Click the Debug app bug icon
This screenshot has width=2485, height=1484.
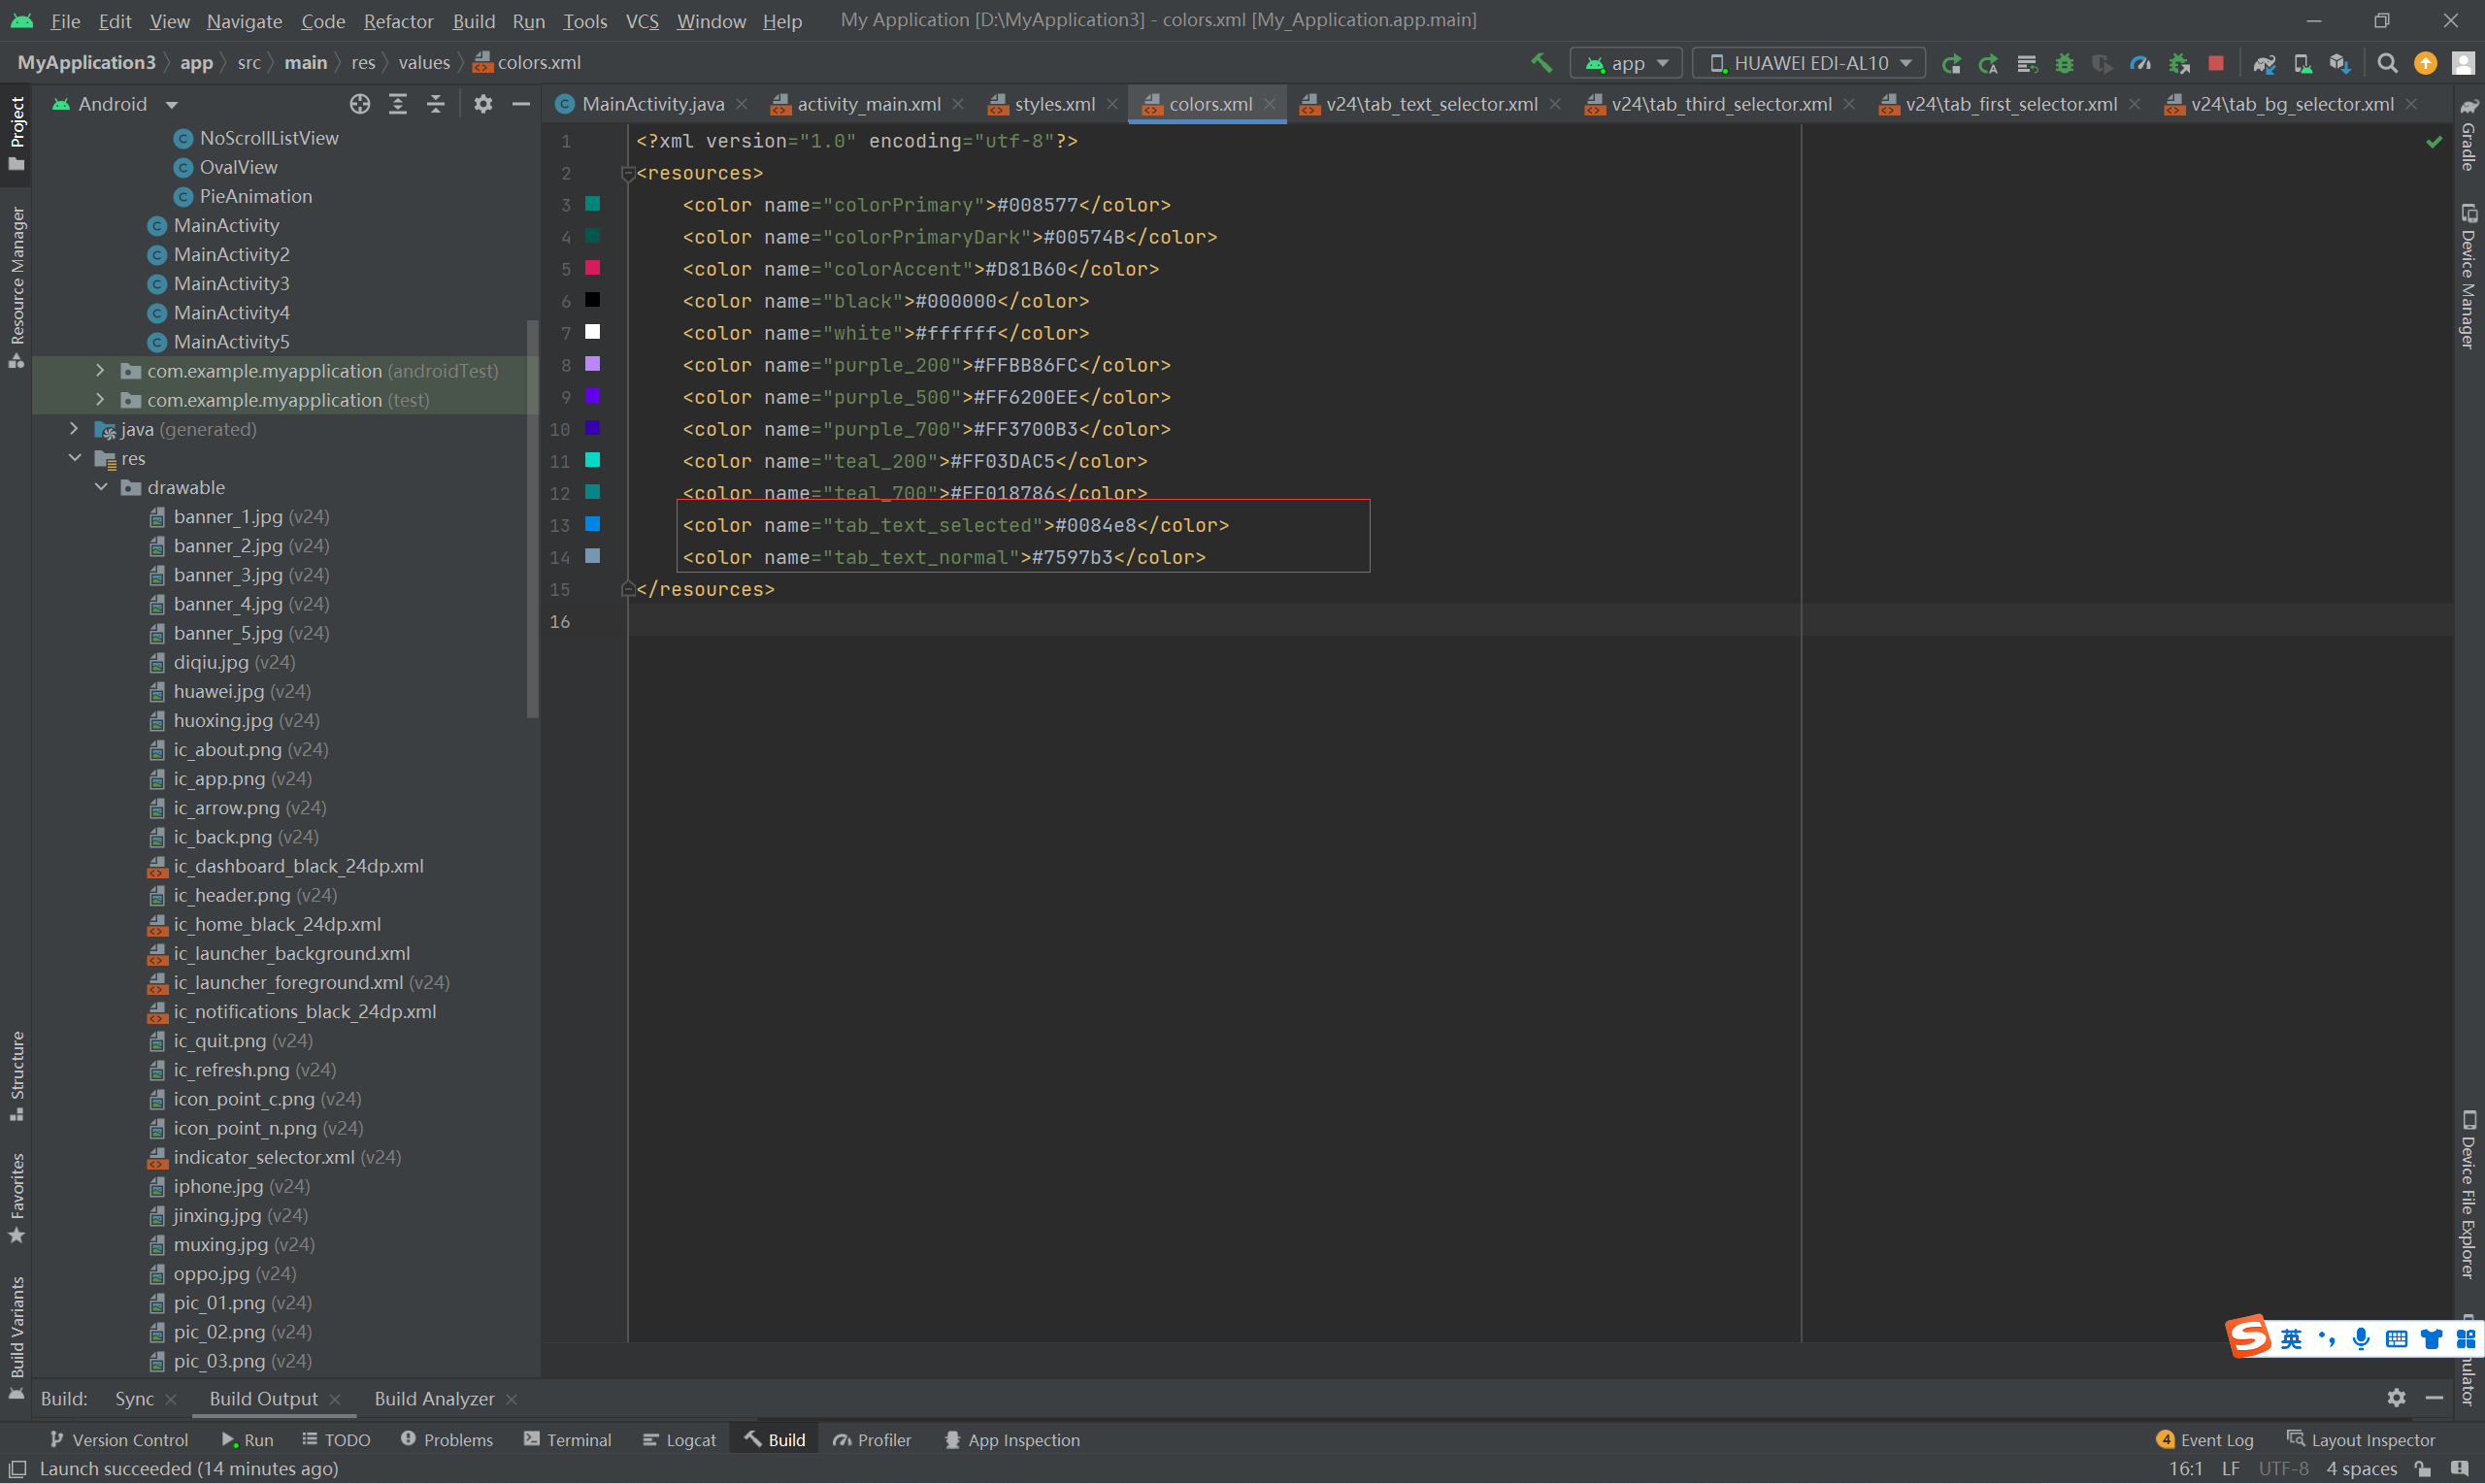(x=2064, y=63)
